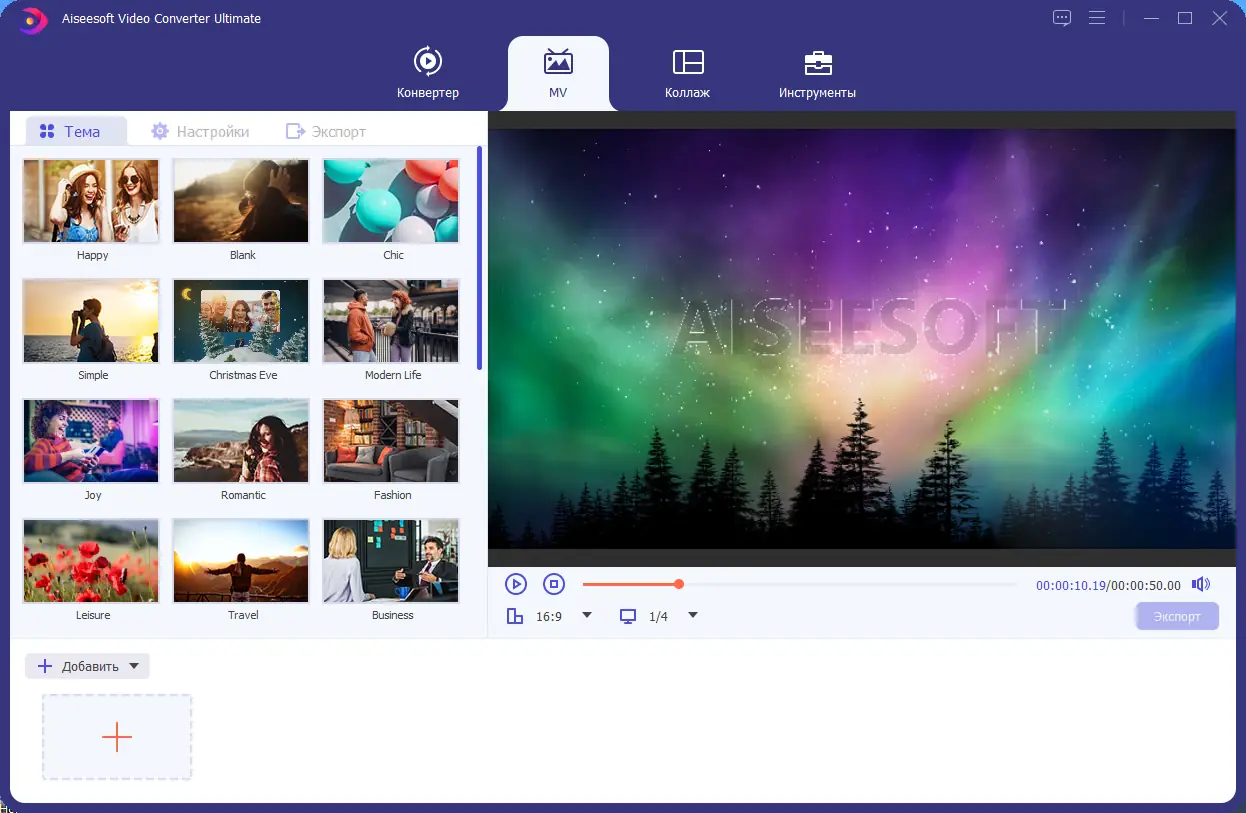This screenshot has width=1246, height=813.
Task: Click the plus icon in Добавить button
Action: click(45, 666)
